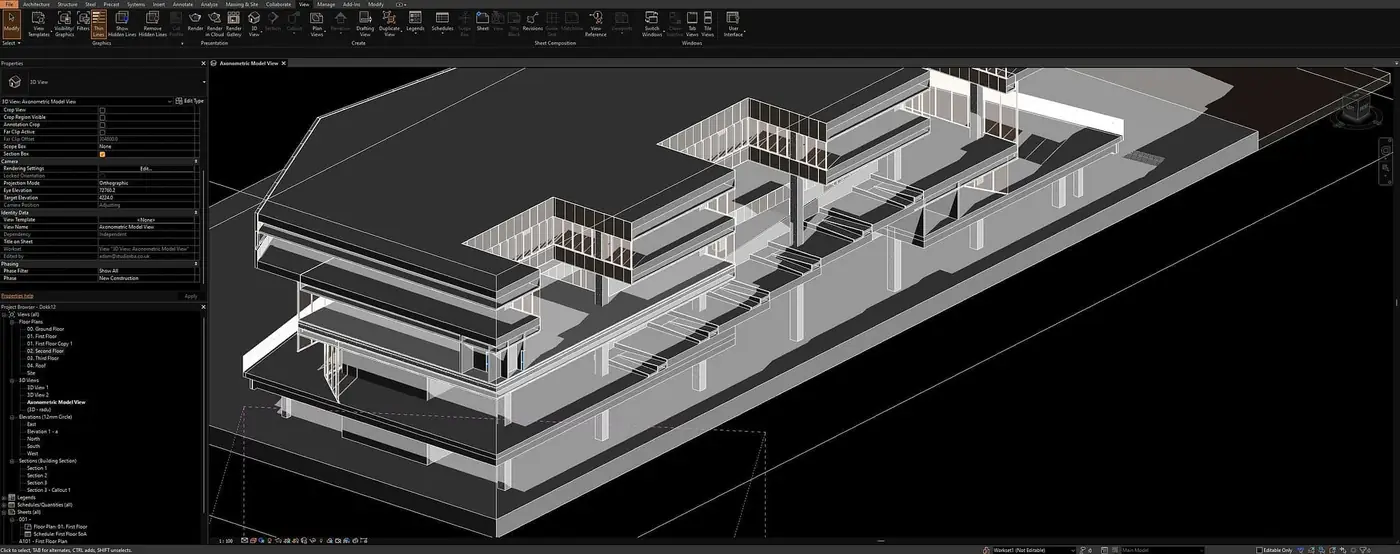
Task: Collapse the Elevations (12mm Circle) node
Action: (x=12, y=416)
